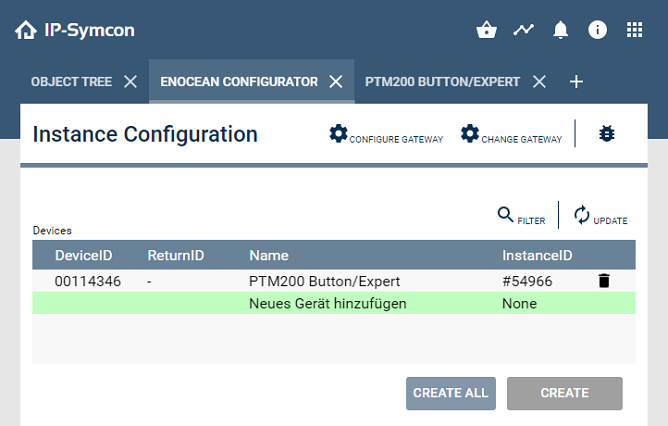Image resolution: width=668 pixels, height=426 pixels.
Task: Delete PTM200 Button/Expert with trash icon
Action: (x=603, y=281)
